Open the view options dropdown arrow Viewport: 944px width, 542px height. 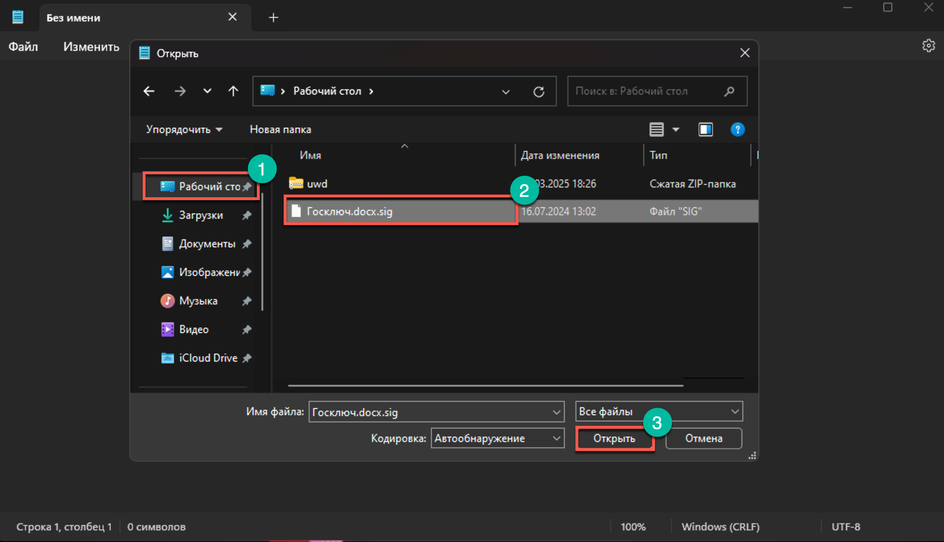tap(675, 129)
